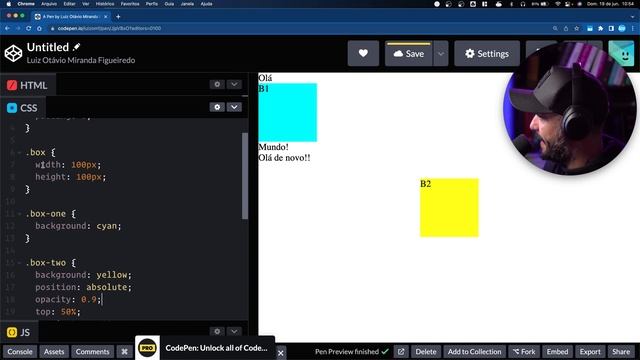640x360 pixels.
Task: Fold the .box-one rule at line 11
Action: coord(19,214)
